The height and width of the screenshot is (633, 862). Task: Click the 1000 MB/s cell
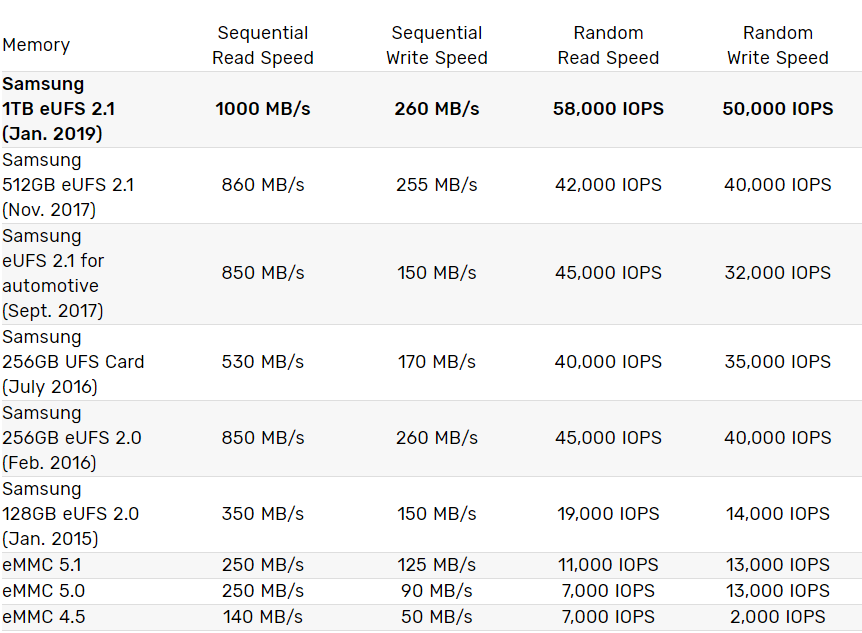coord(263,109)
